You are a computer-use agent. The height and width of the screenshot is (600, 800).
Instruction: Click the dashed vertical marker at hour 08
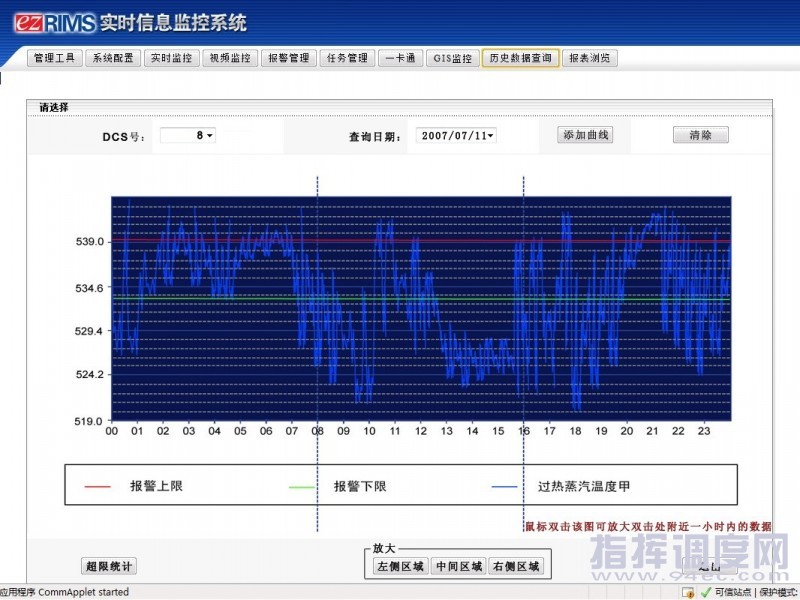317,300
